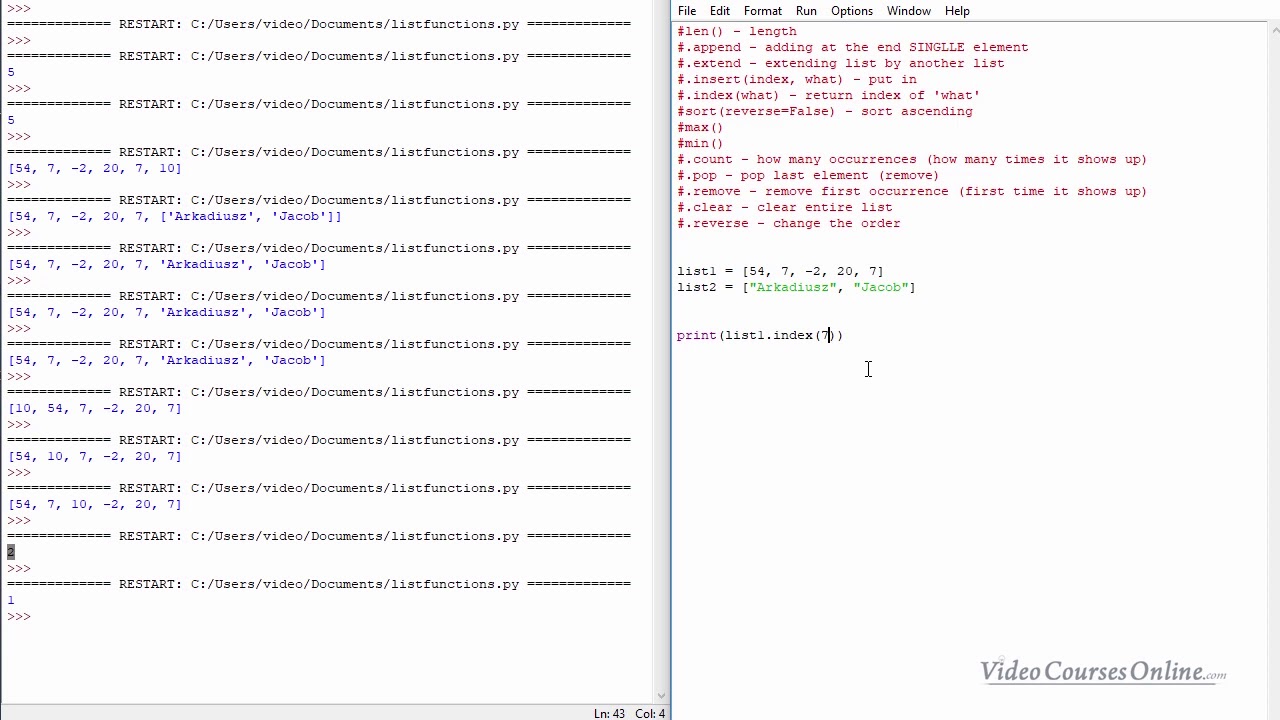Click the Ln: 43 status indicator
1280x720 pixels.
(x=609, y=713)
